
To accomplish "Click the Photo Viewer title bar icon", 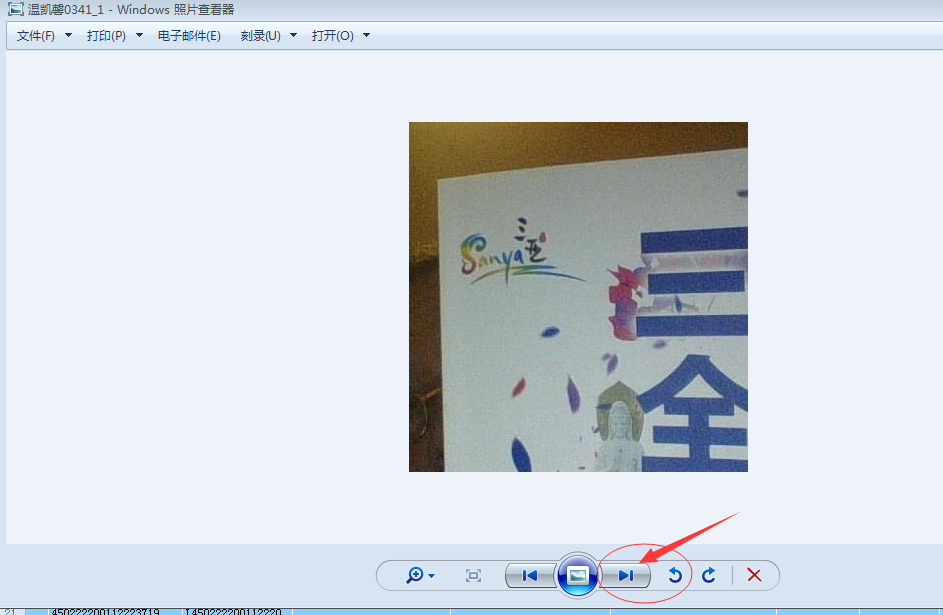I will click(x=16, y=9).
